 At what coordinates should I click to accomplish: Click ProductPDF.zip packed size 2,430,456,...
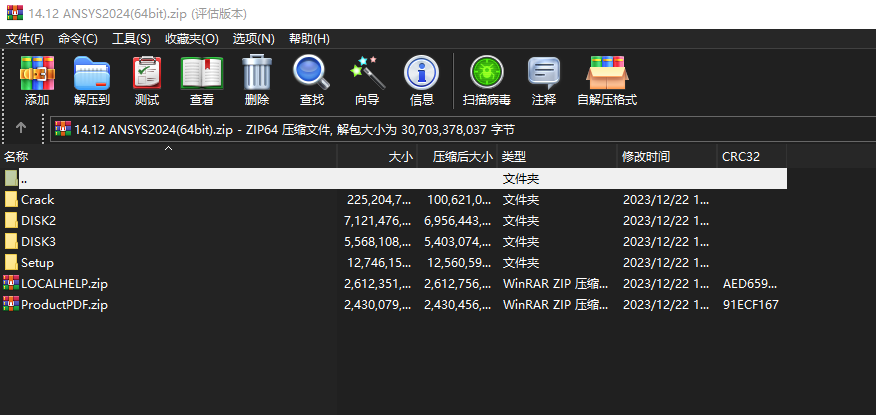tap(458, 304)
